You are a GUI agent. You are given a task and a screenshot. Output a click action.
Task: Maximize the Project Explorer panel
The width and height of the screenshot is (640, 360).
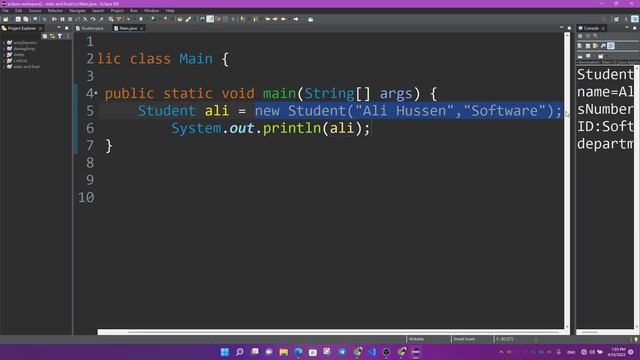coord(67,28)
